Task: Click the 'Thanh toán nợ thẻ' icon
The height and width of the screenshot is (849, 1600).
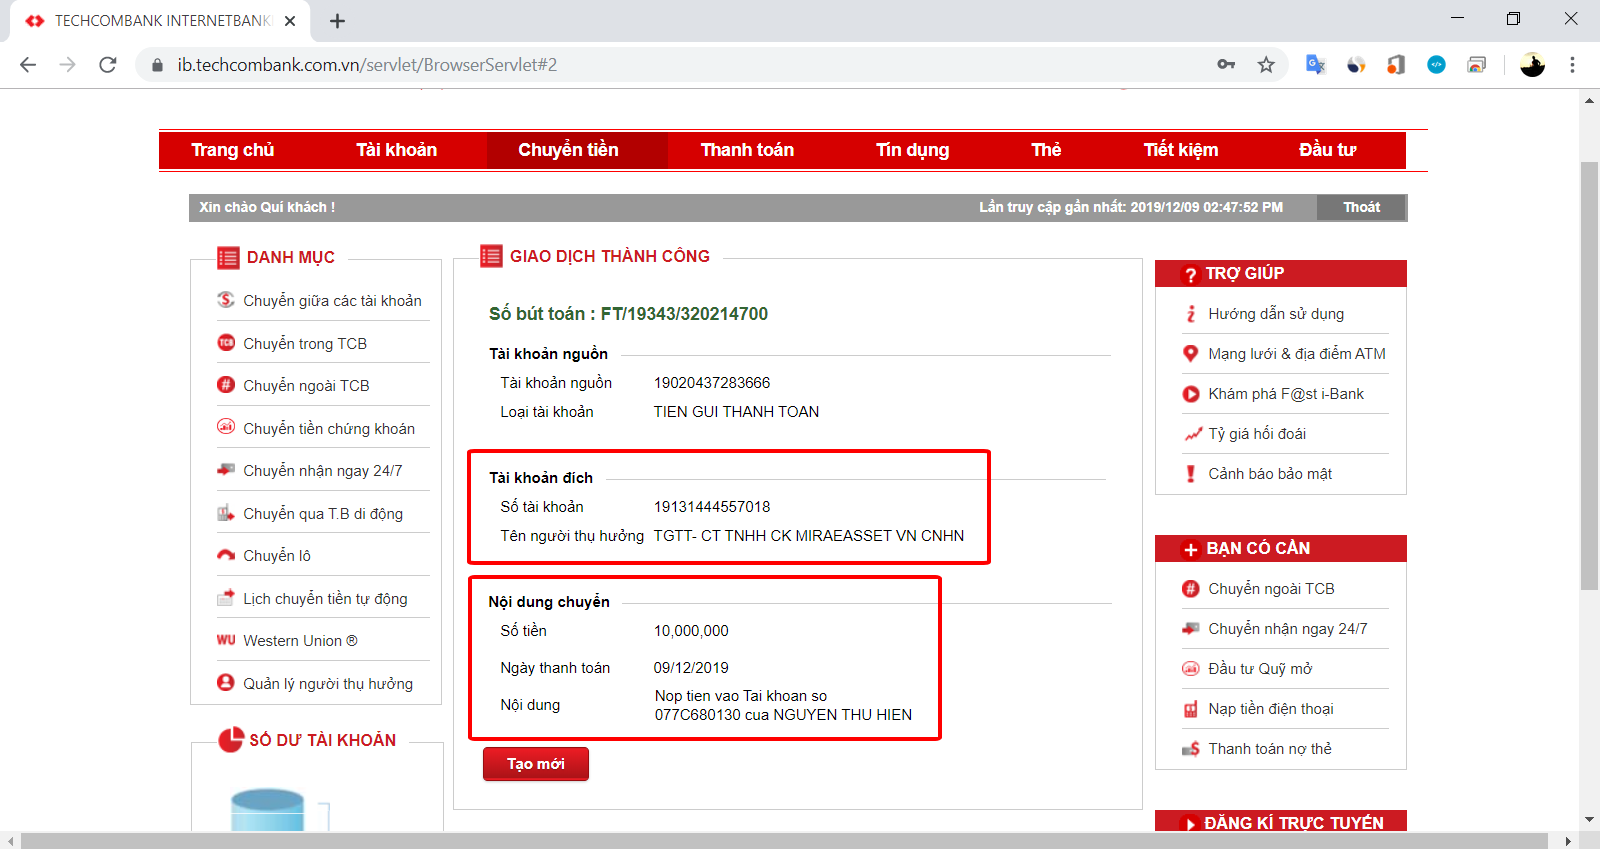Action: (1191, 749)
